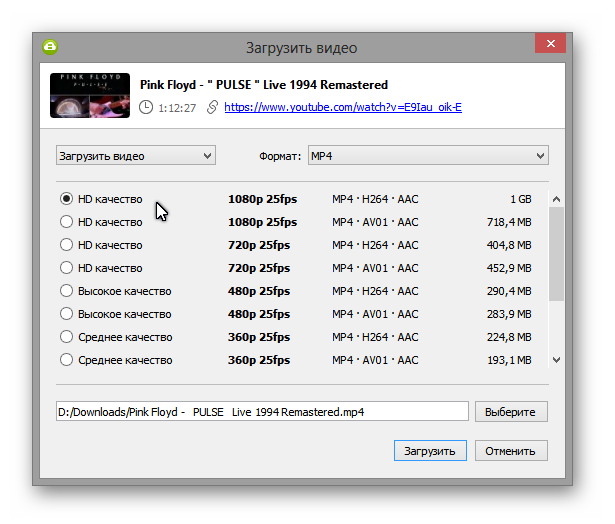The height and width of the screenshot is (524, 615).
Task: Click 'MP4 · AV01 · AAC' in 360p row
Action: tap(375, 360)
